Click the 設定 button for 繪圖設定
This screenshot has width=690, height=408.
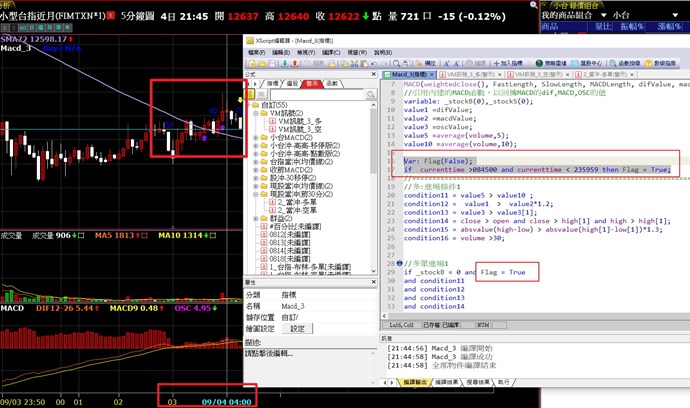point(298,328)
